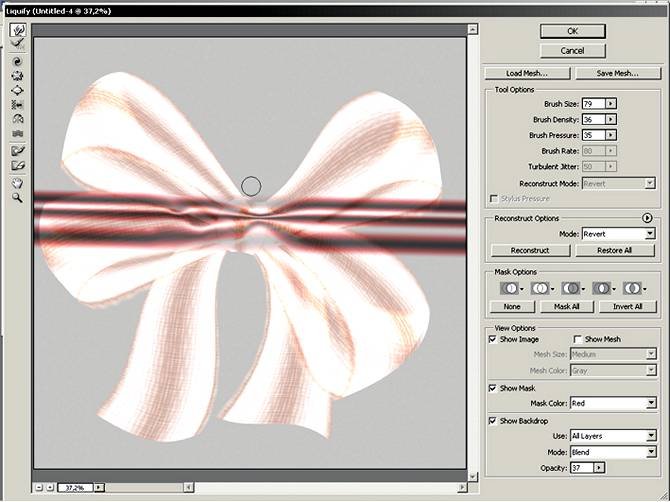Click the Load Mesh button

point(528,73)
